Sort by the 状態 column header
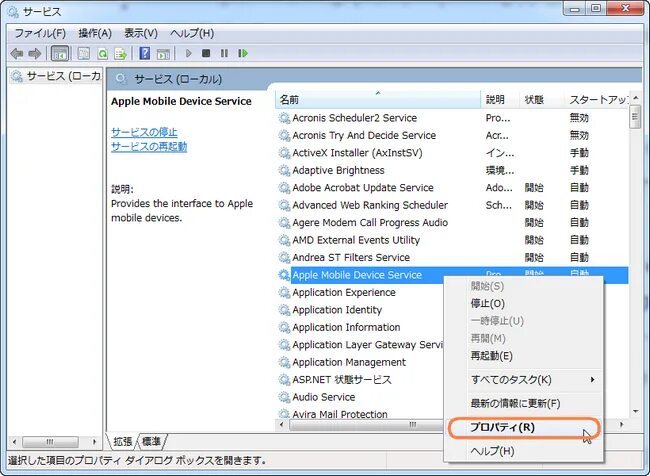 point(541,100)
